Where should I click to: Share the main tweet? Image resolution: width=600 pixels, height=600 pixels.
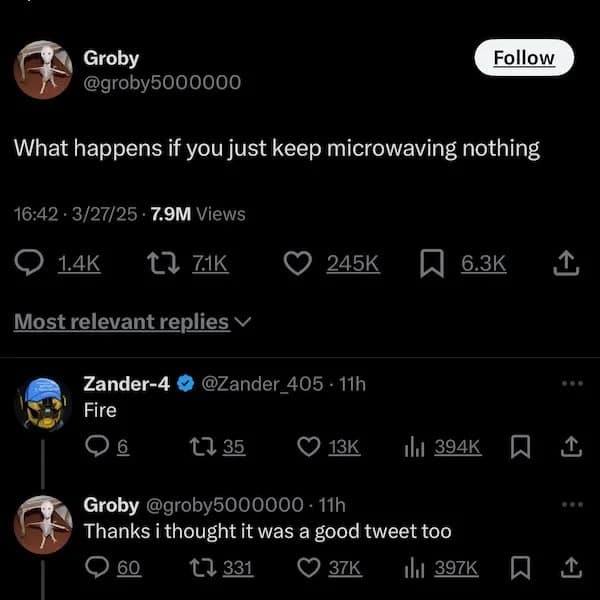[566, 263]
